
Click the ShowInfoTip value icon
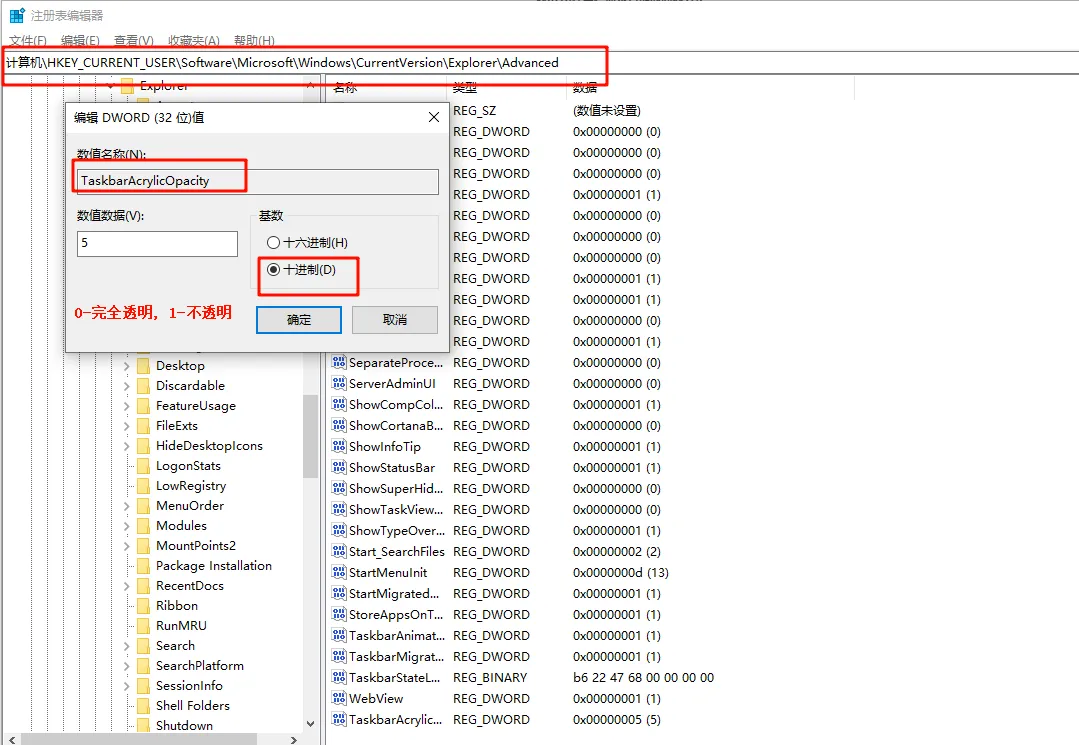click(338, 446)
